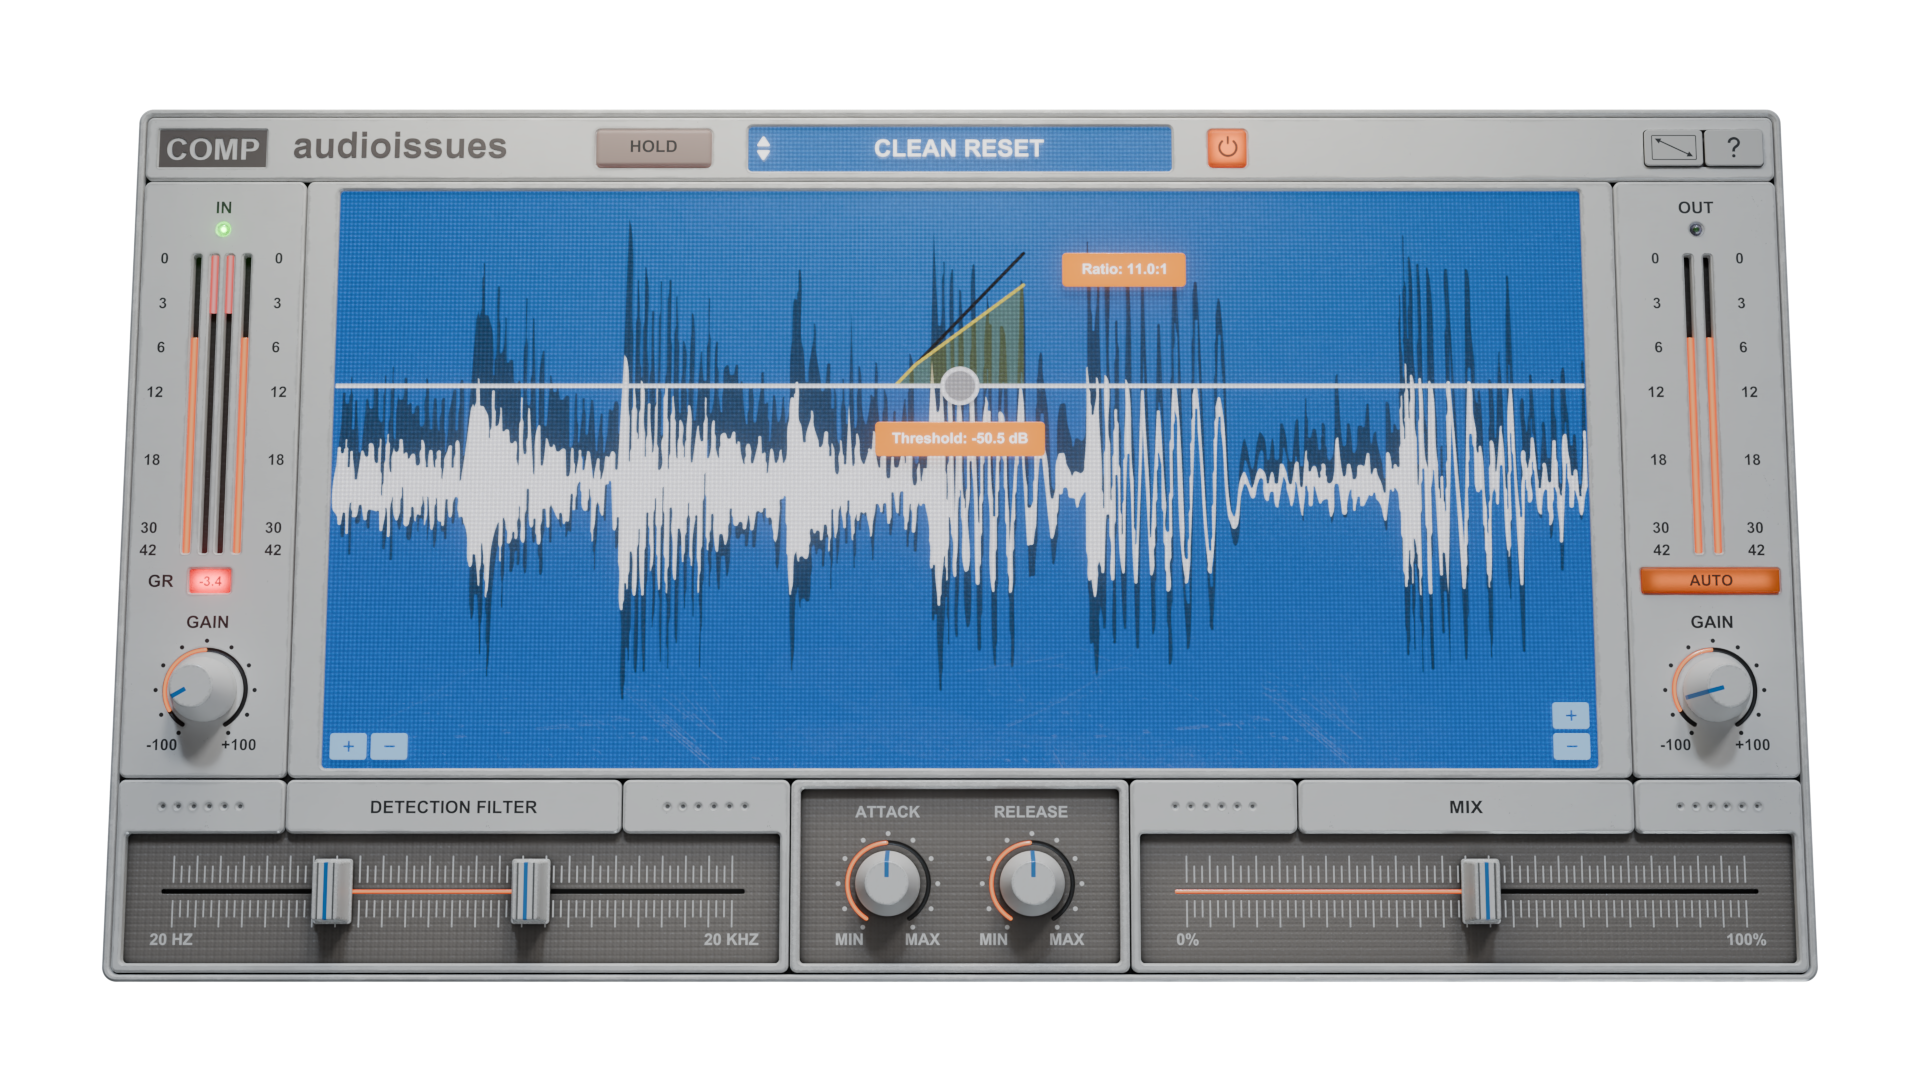Select the MIX panel header
1920x1080 pixels.
point(1465,807)
